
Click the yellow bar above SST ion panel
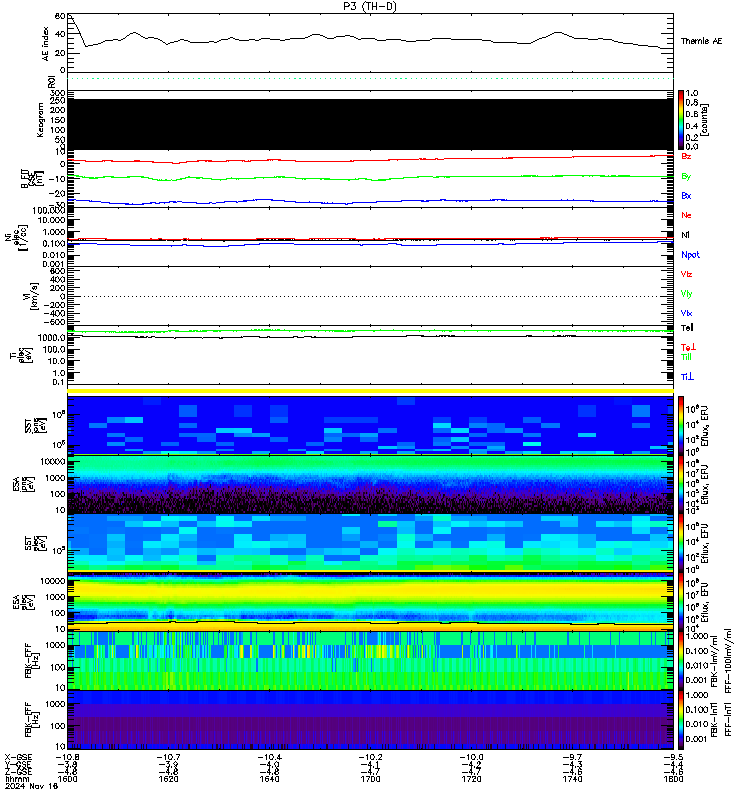click(x=370, y=391)
